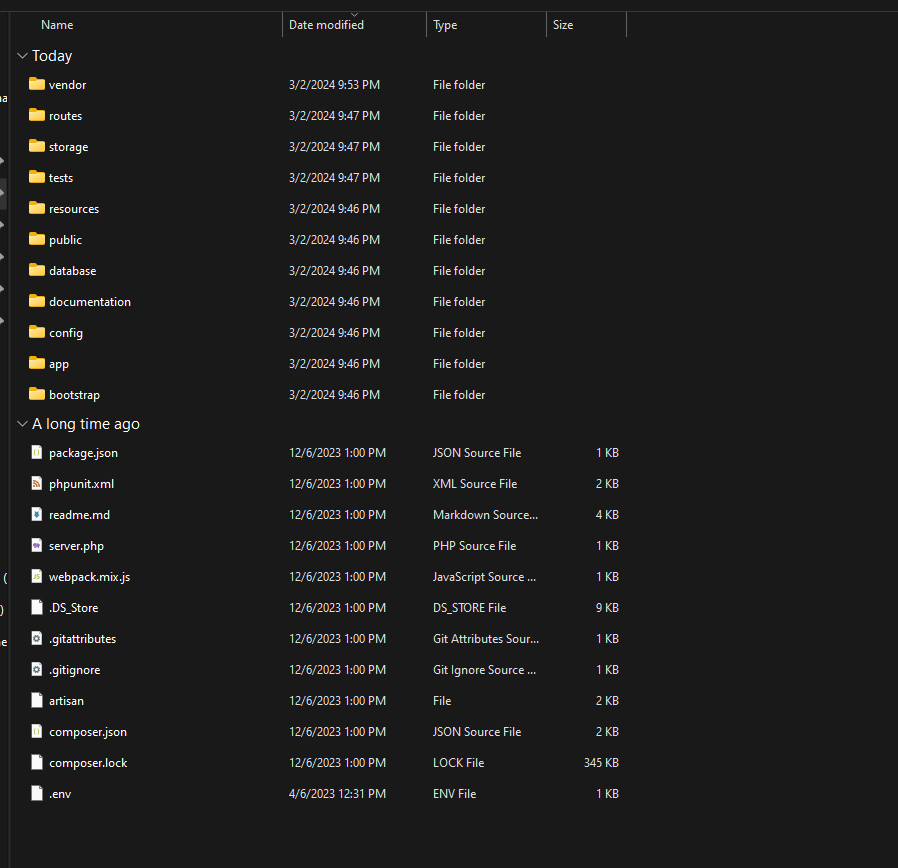The height and width of the screenshot is (868, 898).
Task: Click the JavaScript Source type cell
Action: 485,577
